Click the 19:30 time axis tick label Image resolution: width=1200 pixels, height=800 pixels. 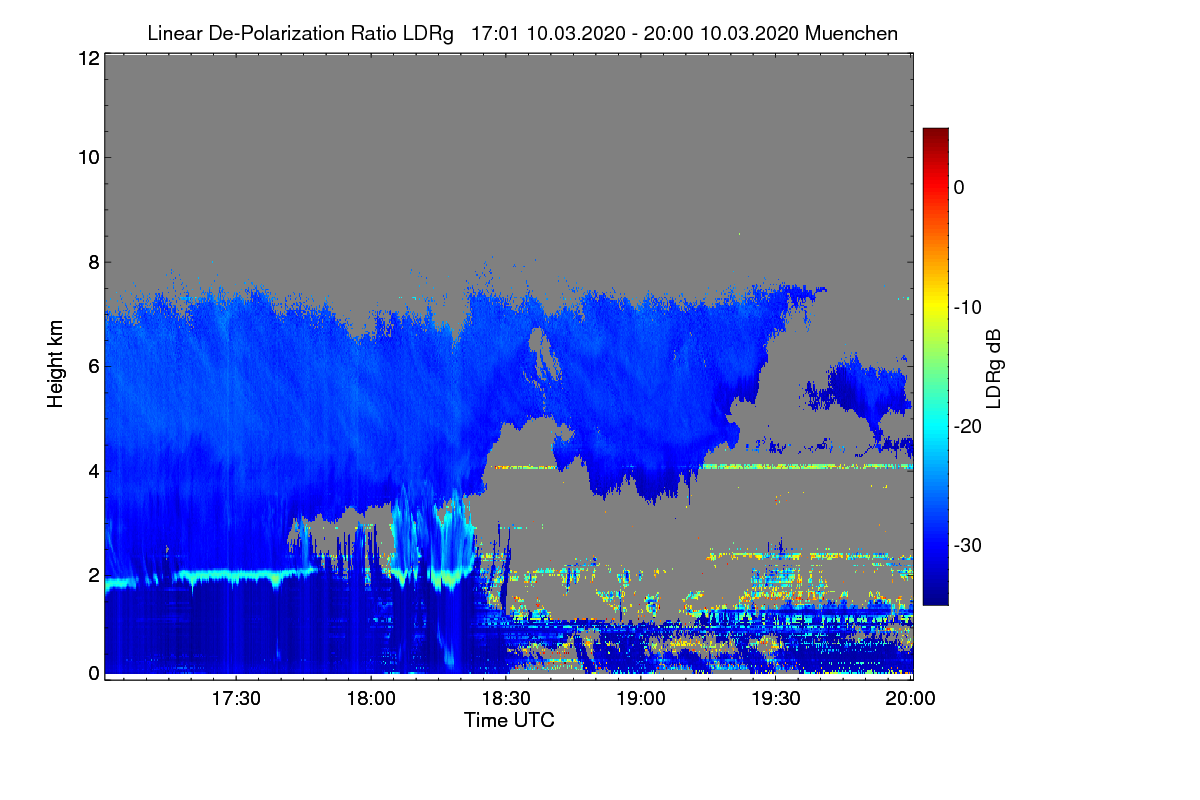click(x=776, y=699)
